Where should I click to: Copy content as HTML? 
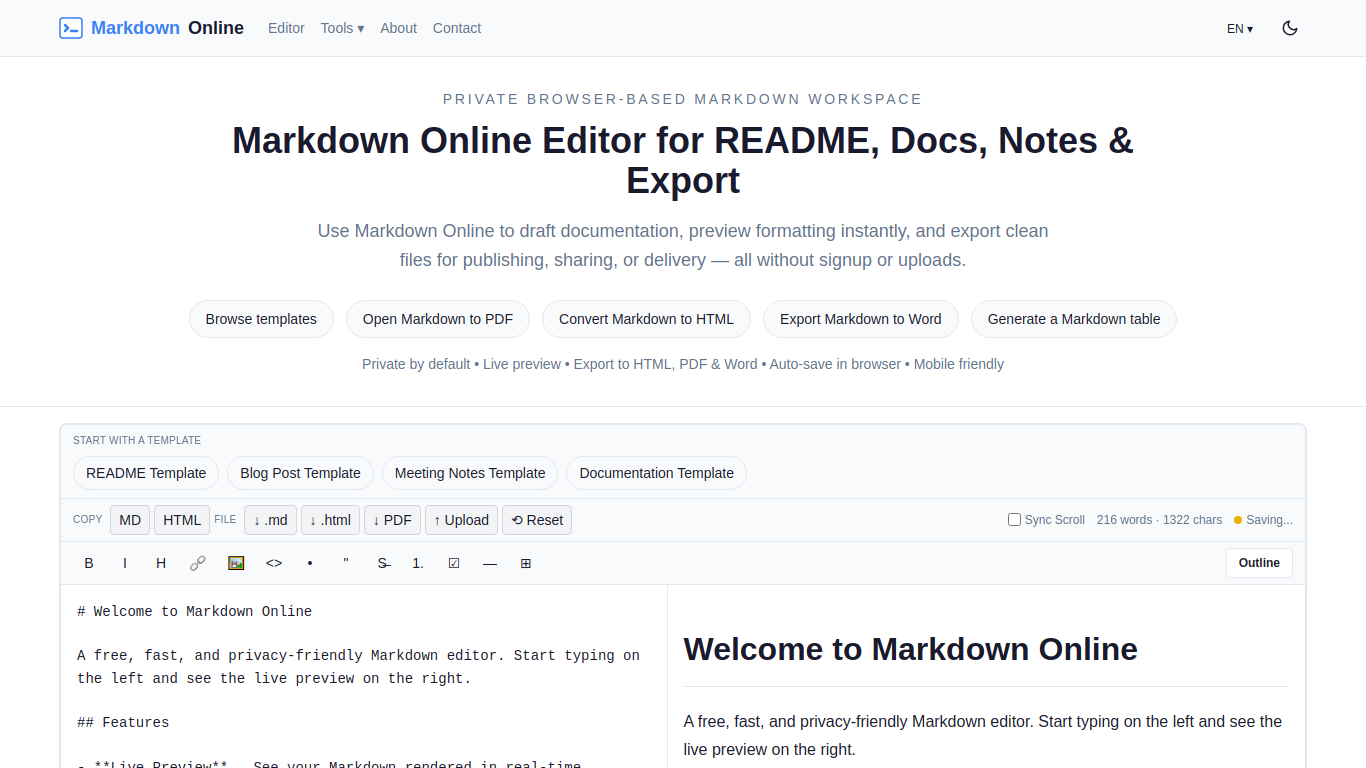[x=182, y=520]
